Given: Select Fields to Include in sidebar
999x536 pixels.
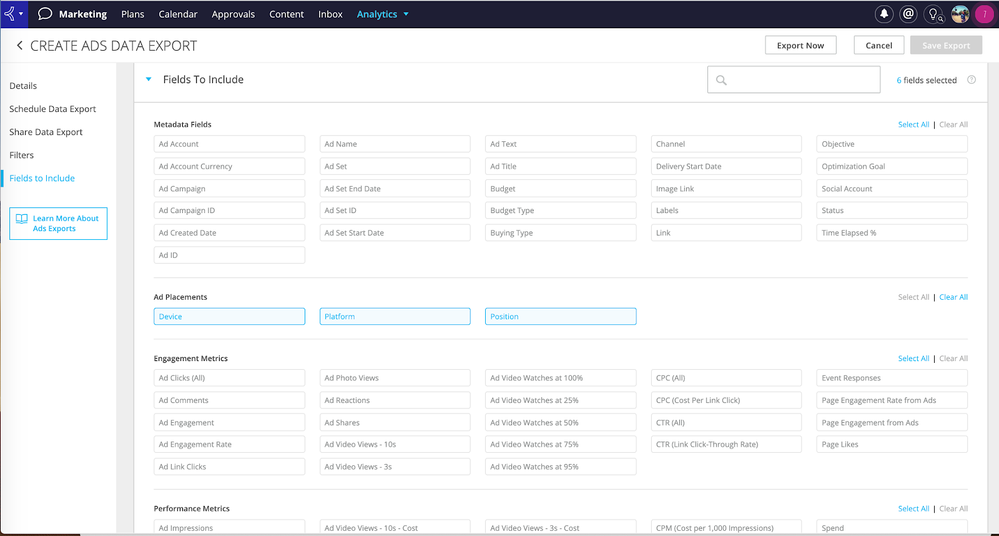Looking at the screenshot, I should (42, 178).
